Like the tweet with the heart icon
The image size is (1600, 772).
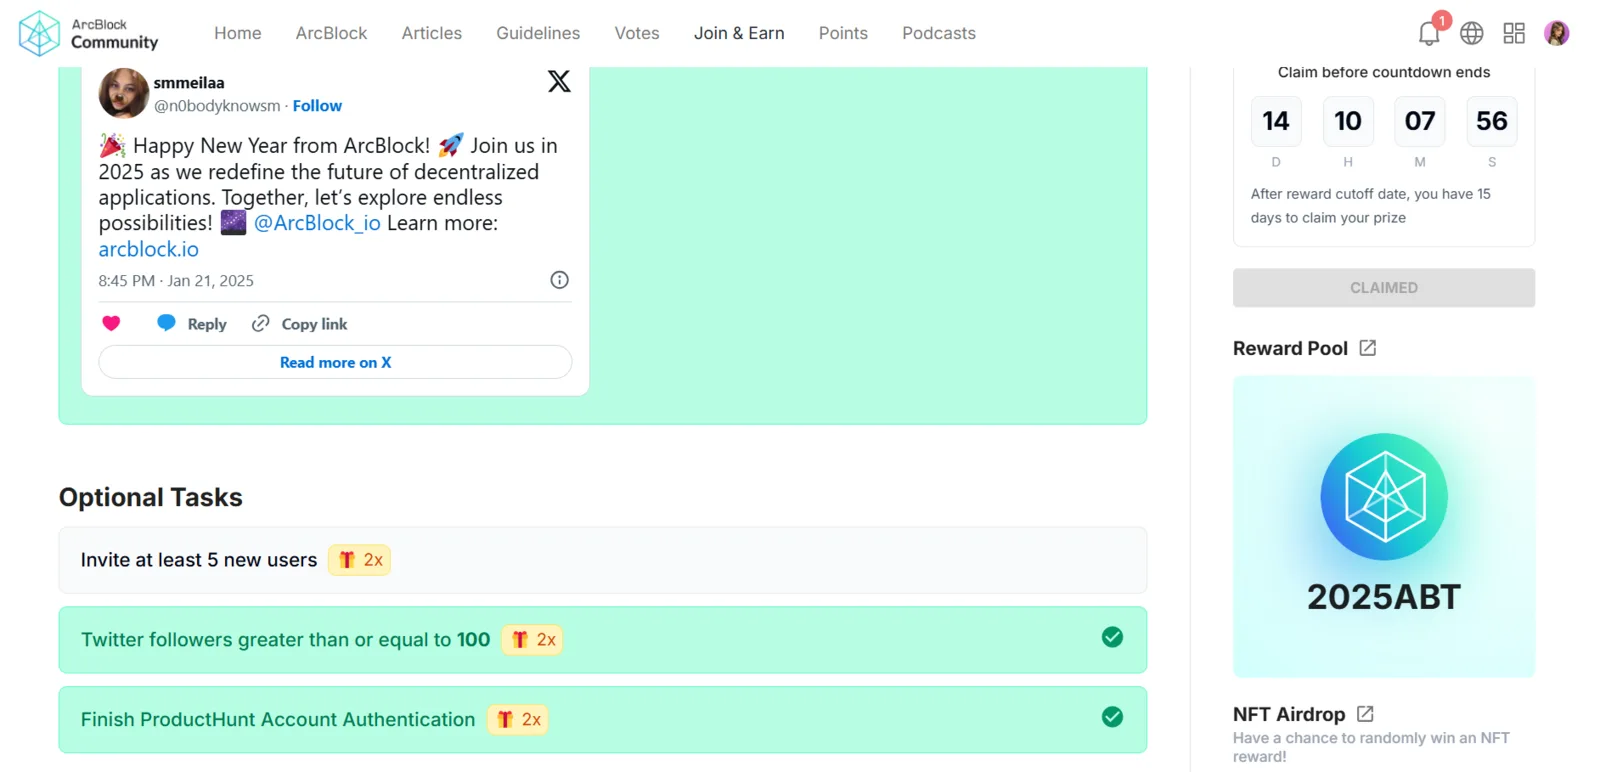(111, 323)
